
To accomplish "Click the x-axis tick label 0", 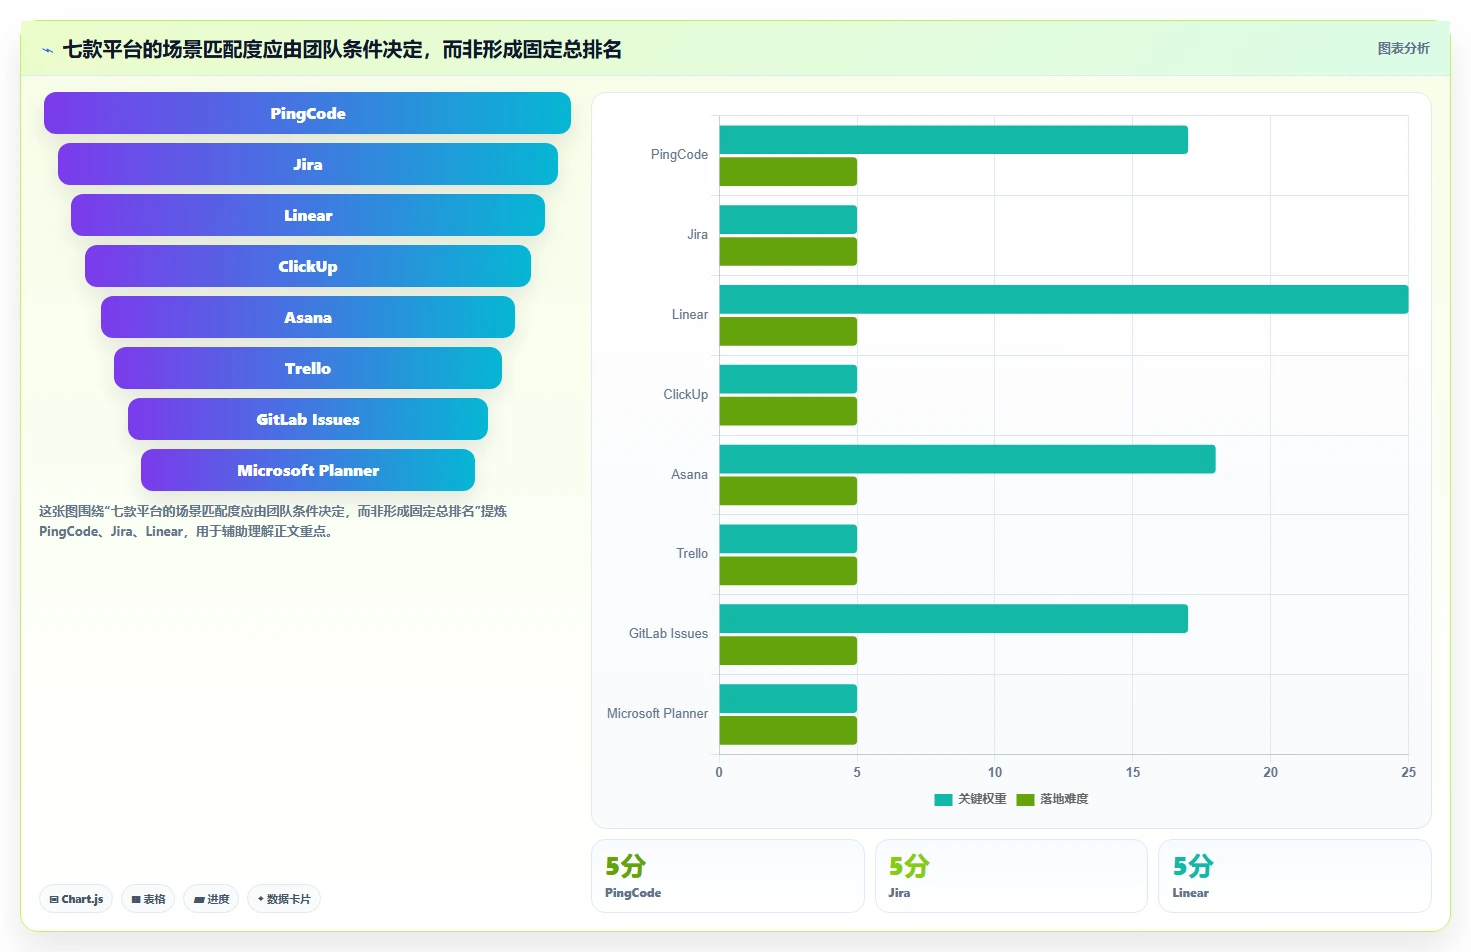I will pyautogui.click(x=719, y=772).
